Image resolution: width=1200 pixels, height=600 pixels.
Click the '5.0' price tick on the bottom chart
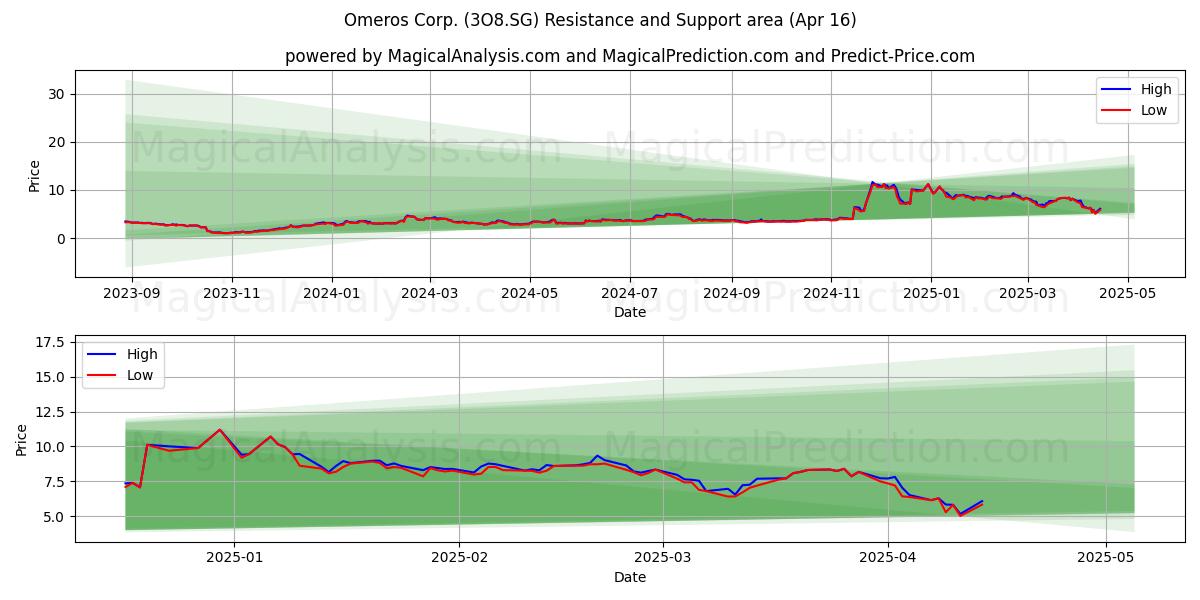tap(55, 517)
